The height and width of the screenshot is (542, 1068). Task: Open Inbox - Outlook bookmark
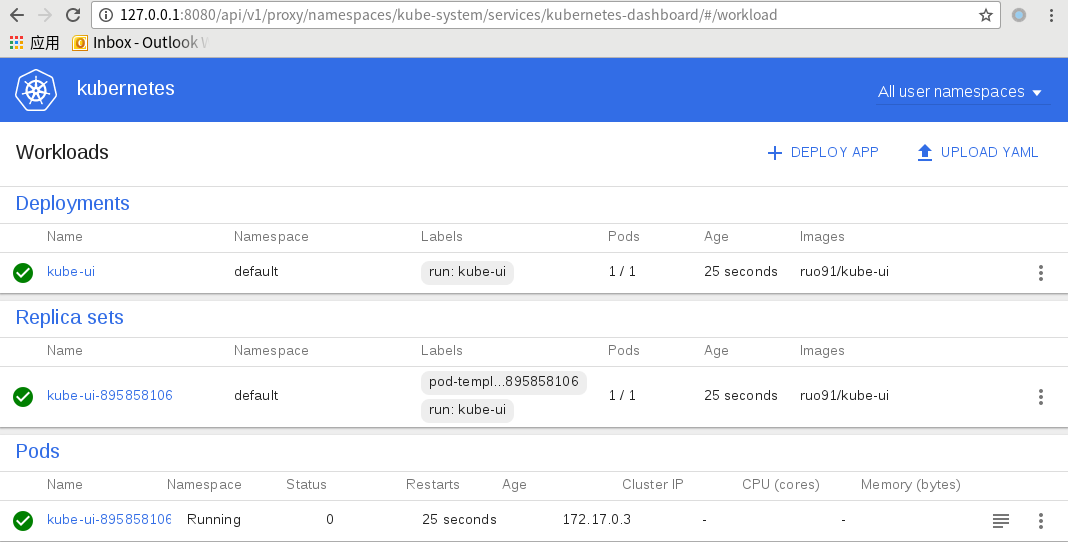140,43
